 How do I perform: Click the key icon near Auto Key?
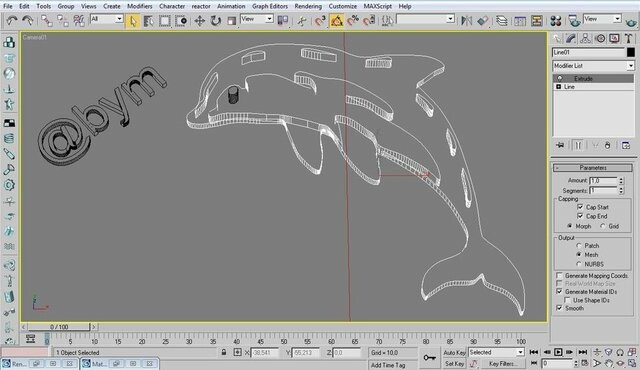click(x=429, y=358)
